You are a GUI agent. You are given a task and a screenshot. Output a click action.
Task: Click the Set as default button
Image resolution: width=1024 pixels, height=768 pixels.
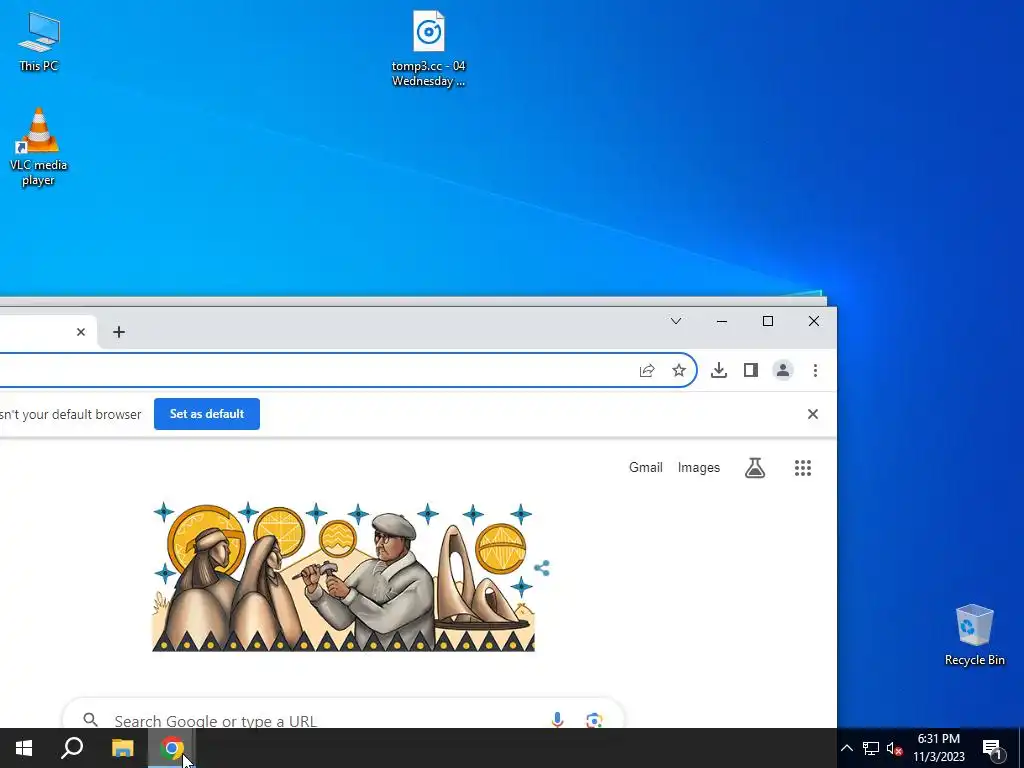pos(207,414)
